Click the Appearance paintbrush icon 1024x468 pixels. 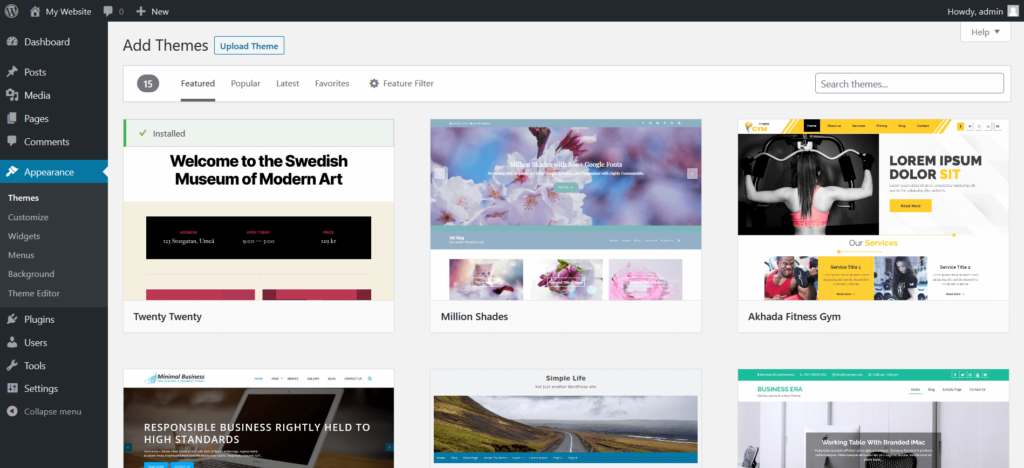(12, 172)
